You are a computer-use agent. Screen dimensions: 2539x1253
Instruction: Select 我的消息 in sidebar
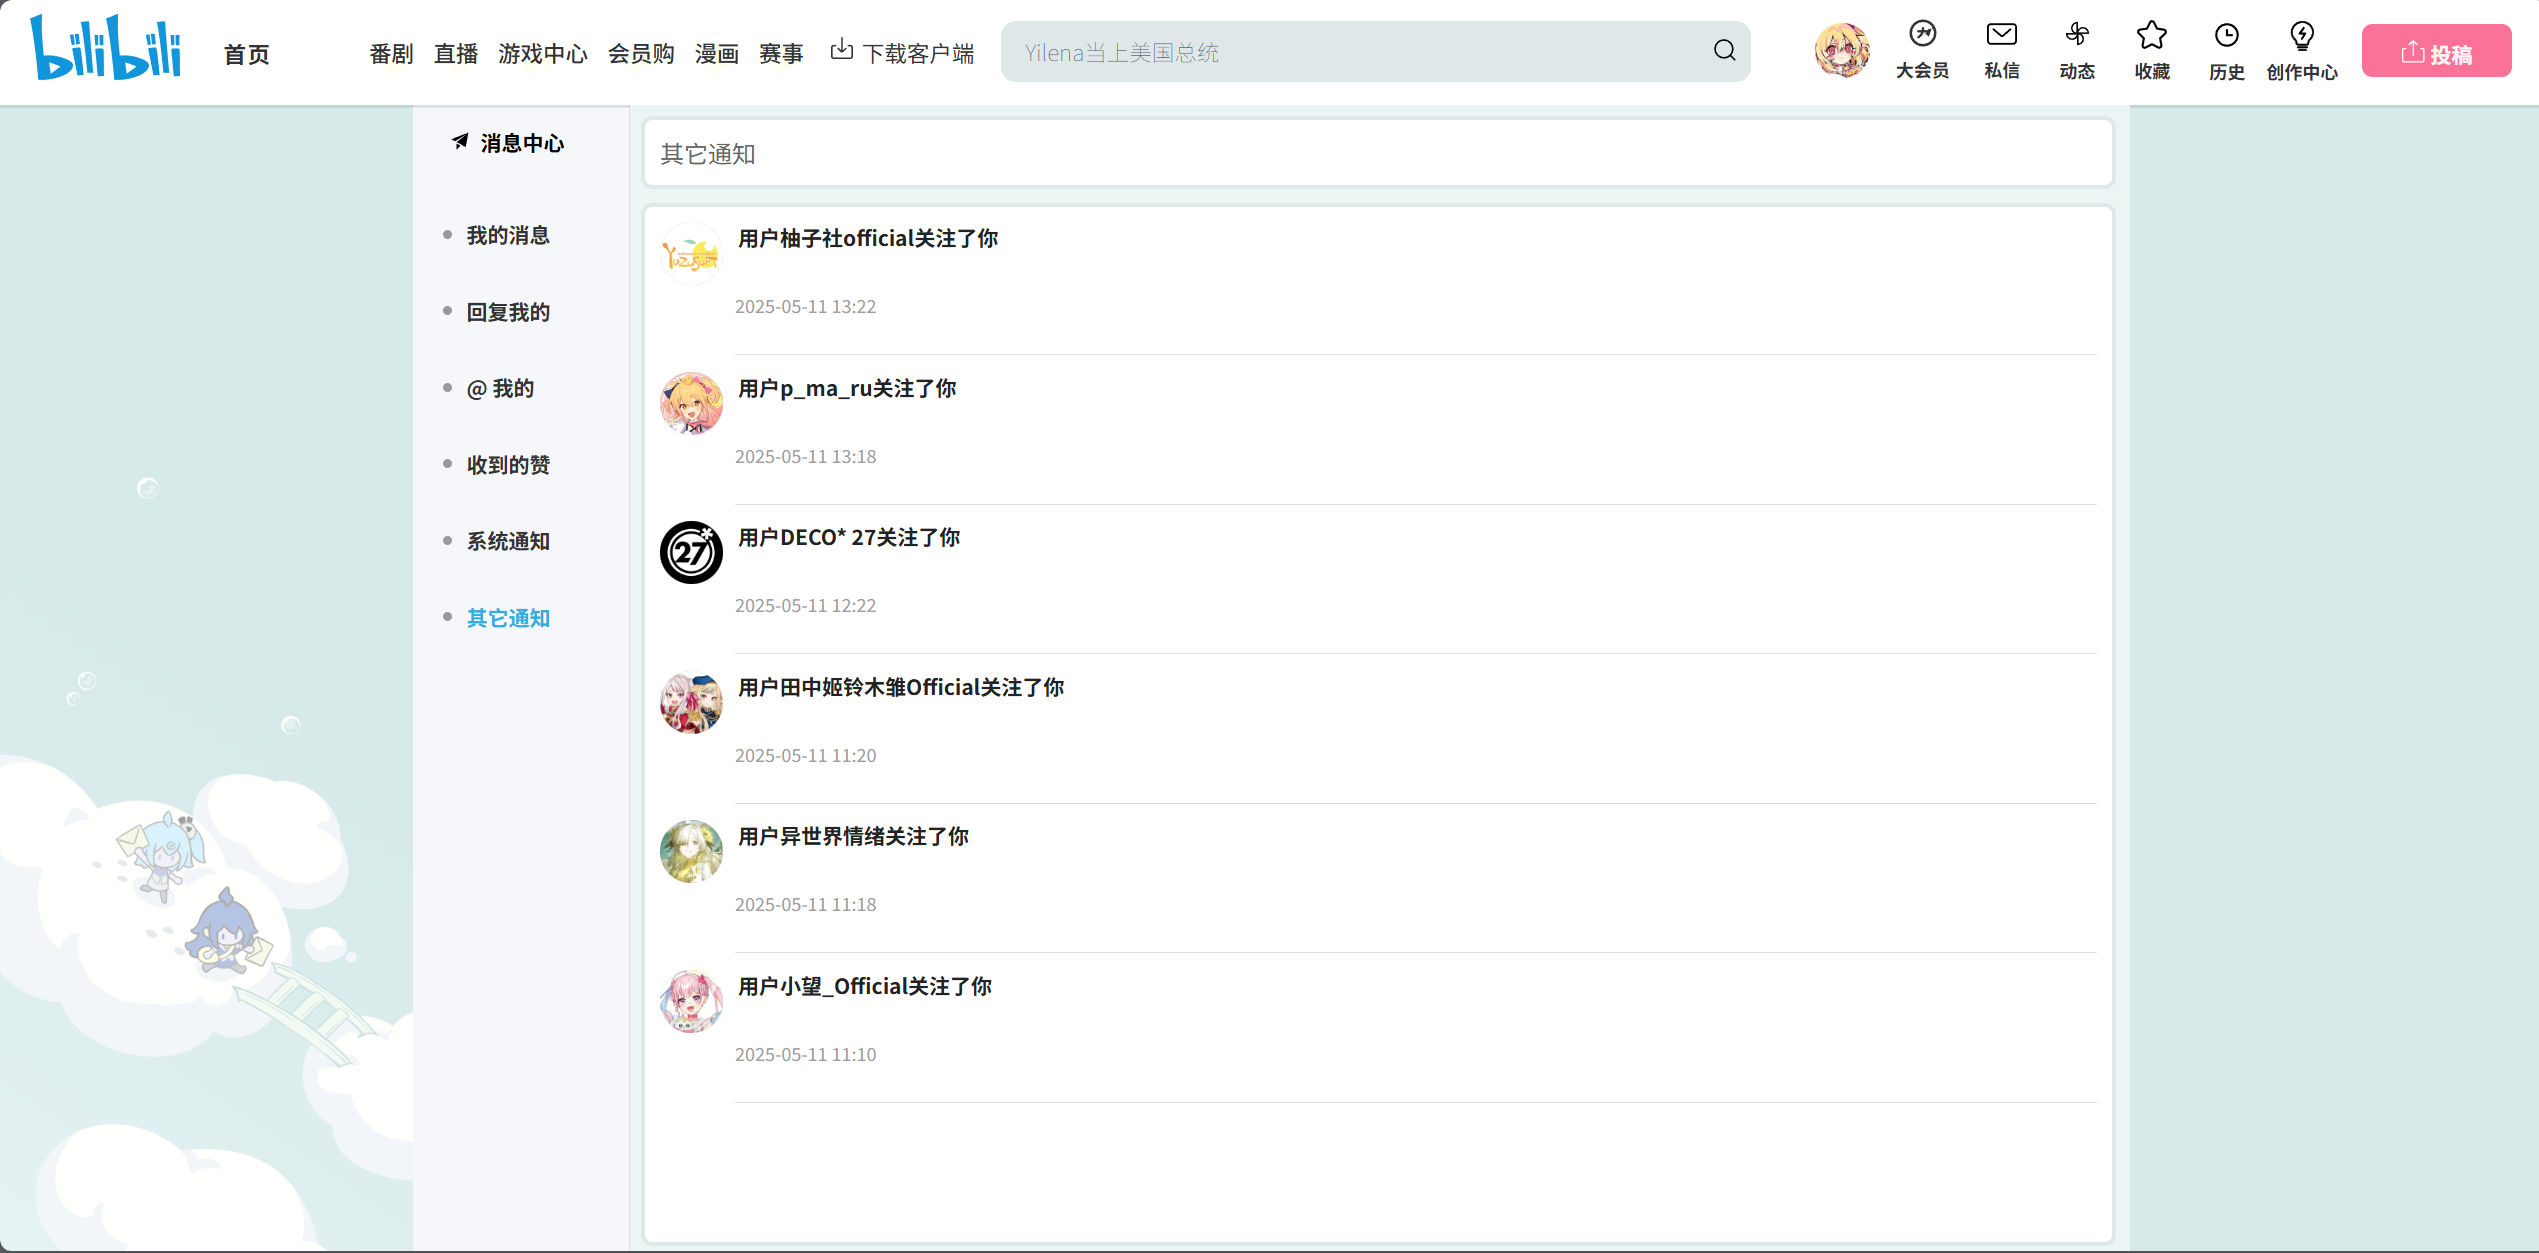[508, 236]
